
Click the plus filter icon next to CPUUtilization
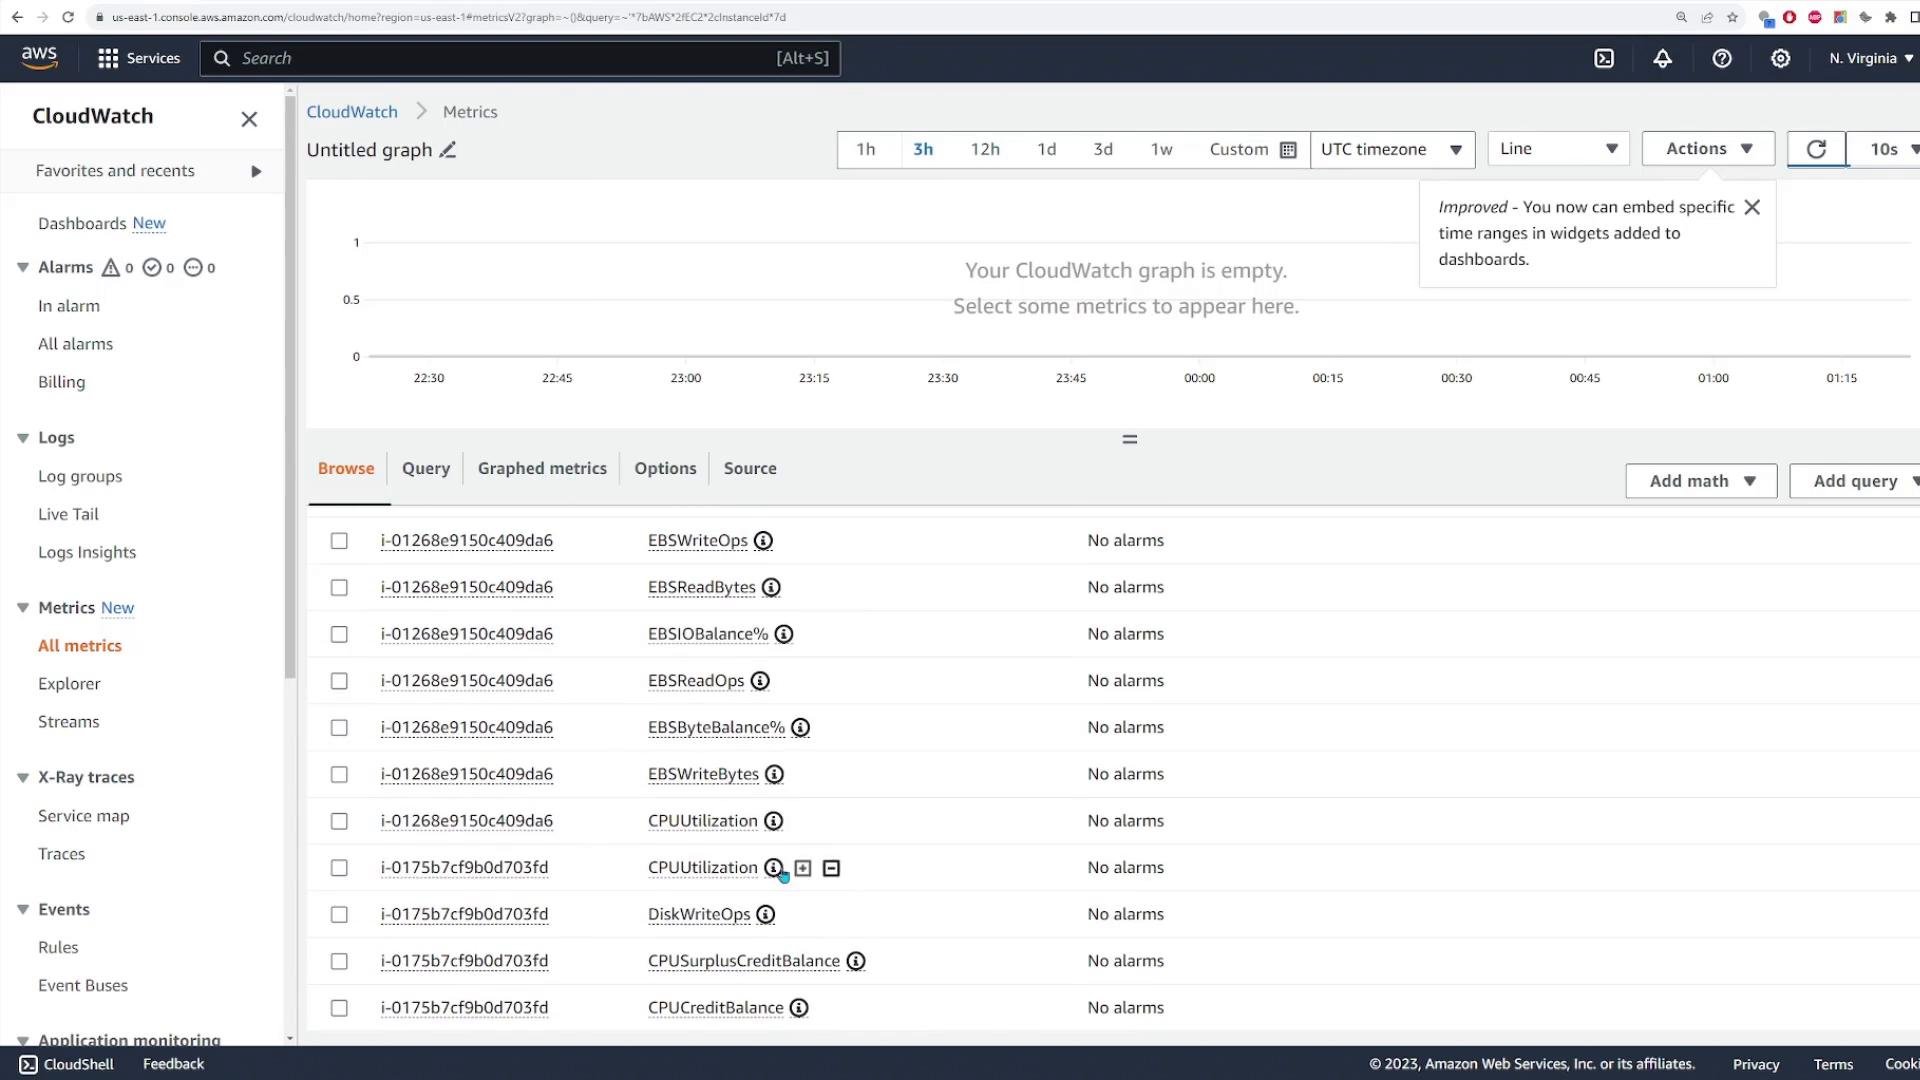click(x=802, y=868)
